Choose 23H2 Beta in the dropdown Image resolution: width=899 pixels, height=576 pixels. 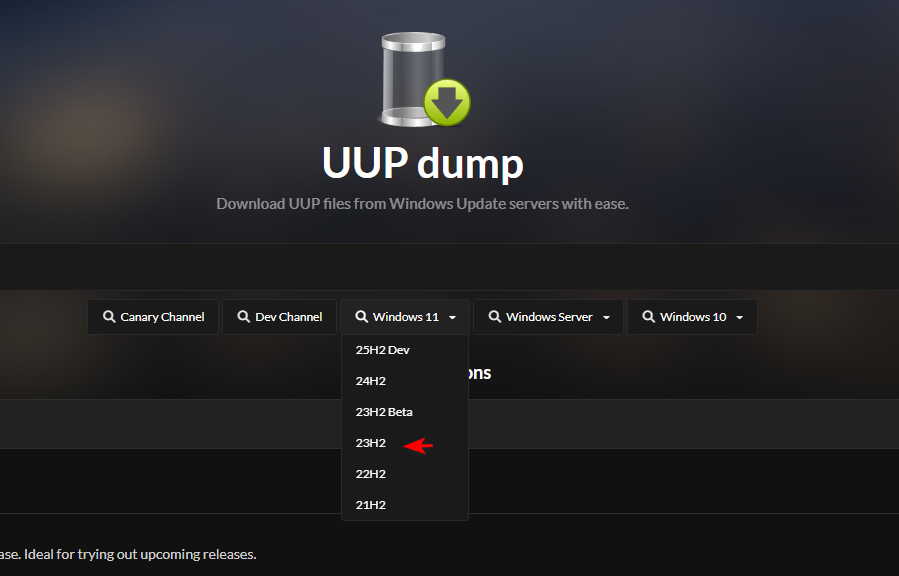[405, 412]
